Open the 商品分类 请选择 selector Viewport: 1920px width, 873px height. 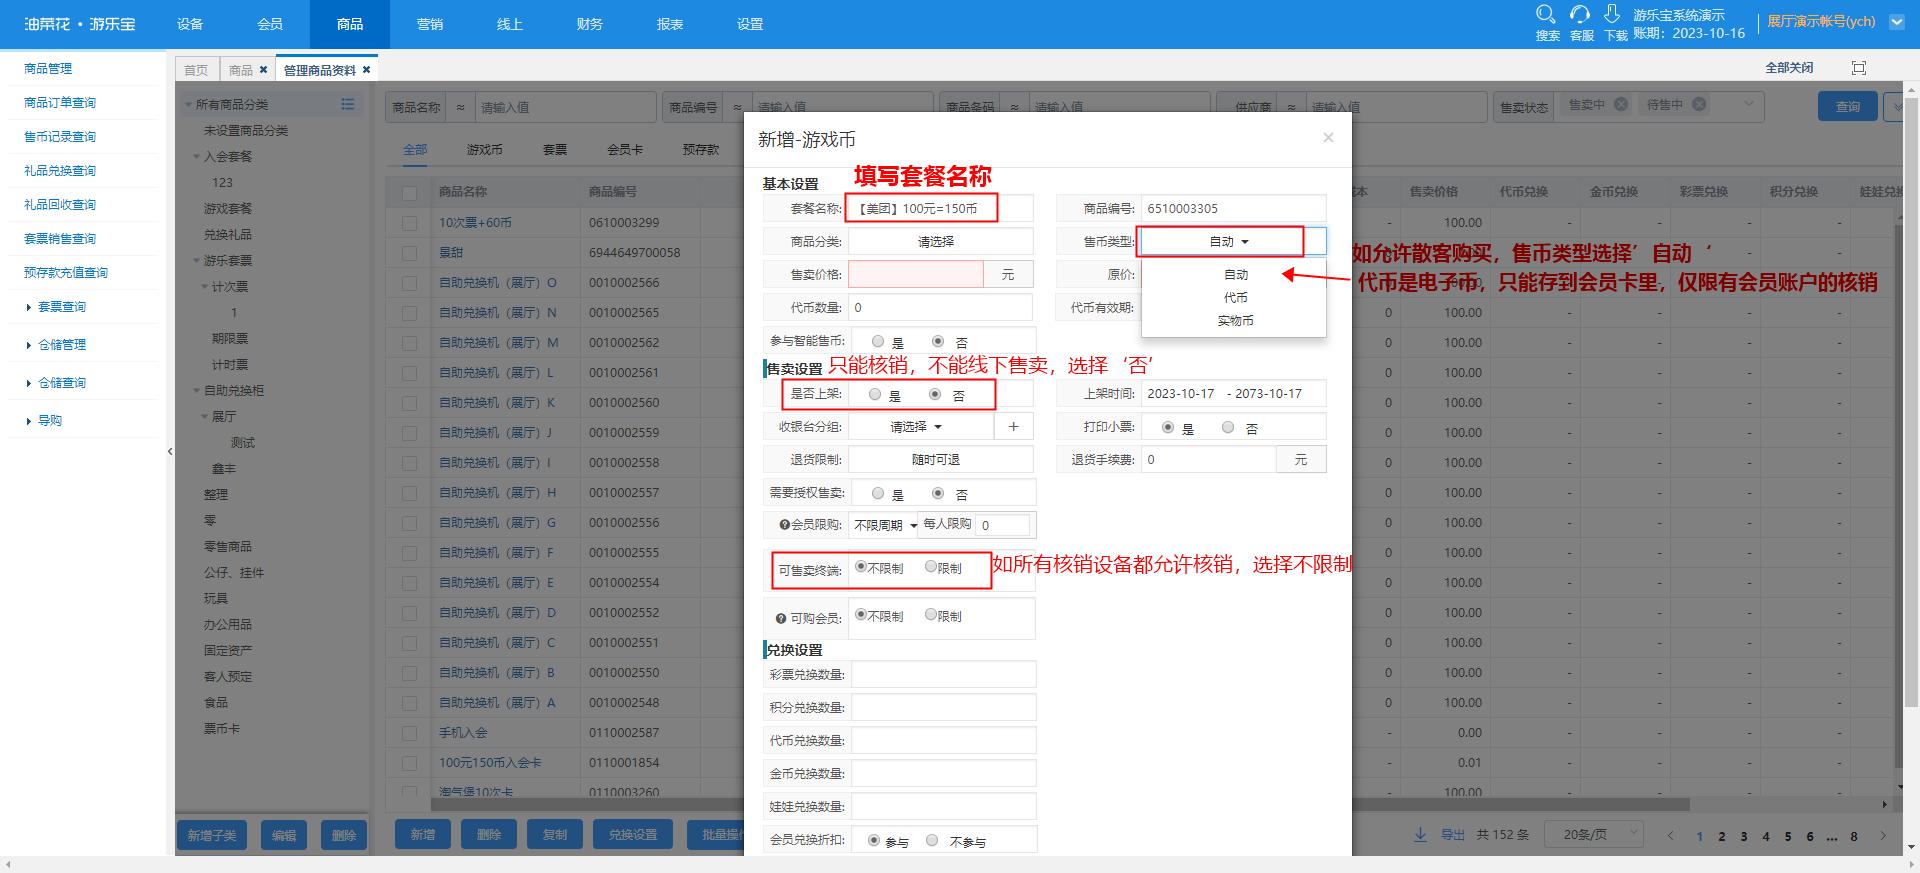pyautogui.click(x=940, y=241)
